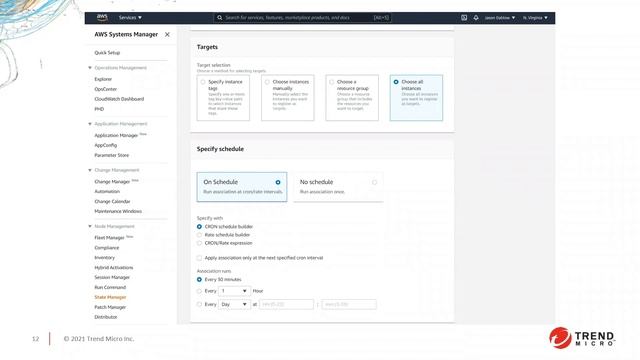Focus the AWS services search field
The width and height of the screenshot is (640, 360).
coord(302,18)
